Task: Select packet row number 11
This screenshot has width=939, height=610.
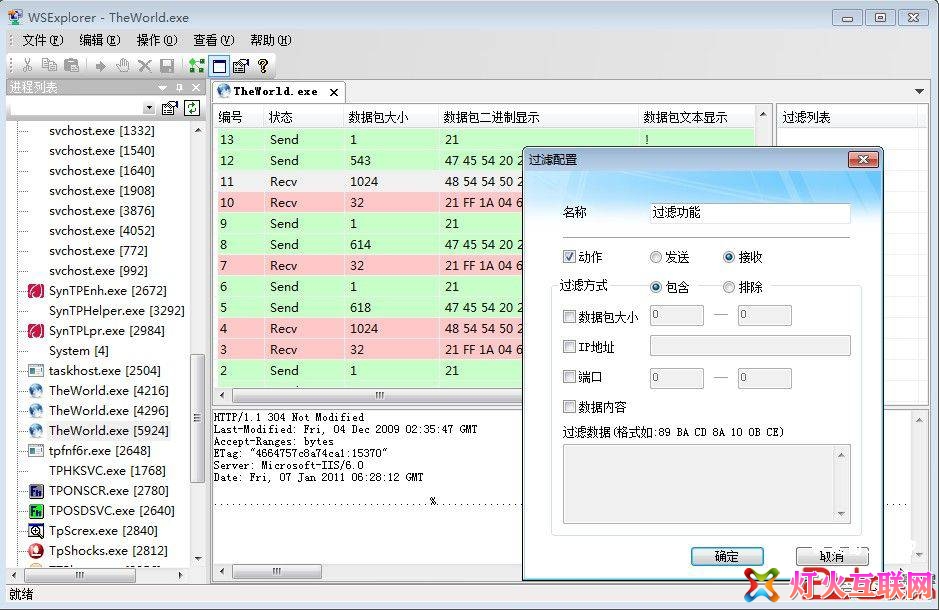Action: (x=368, y=181)
